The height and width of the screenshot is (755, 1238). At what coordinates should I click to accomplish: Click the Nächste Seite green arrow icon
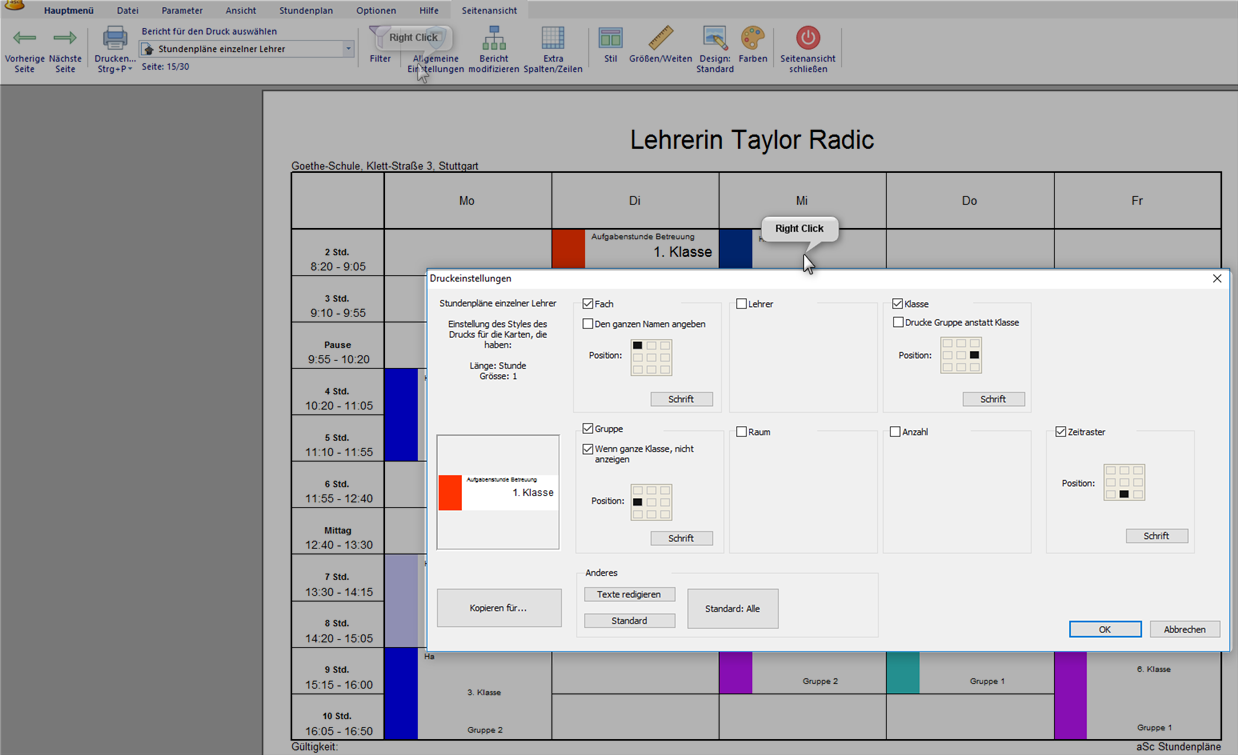point(65,39)
